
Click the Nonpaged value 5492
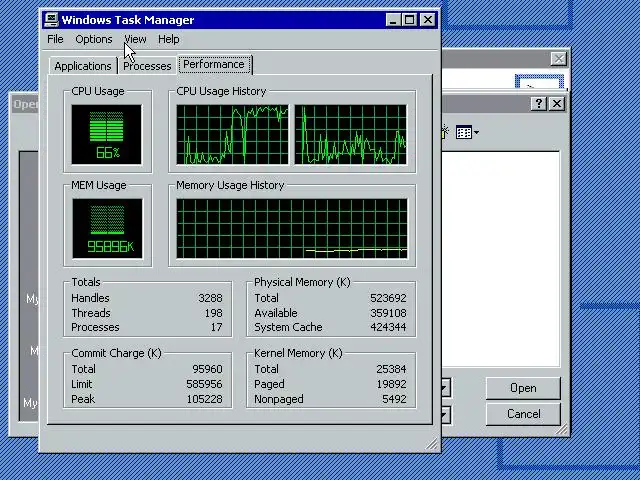point(394,399)
